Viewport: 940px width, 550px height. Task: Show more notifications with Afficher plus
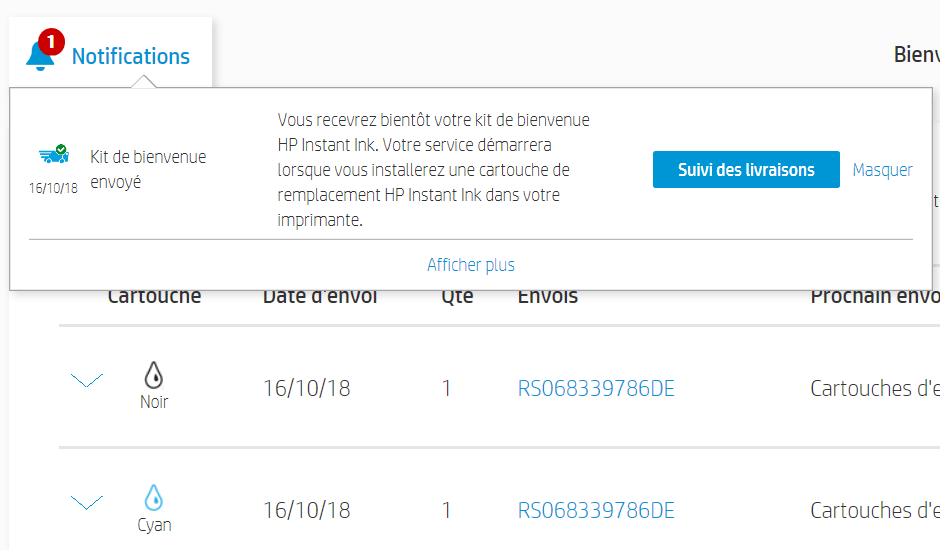(x=471, y=265)
